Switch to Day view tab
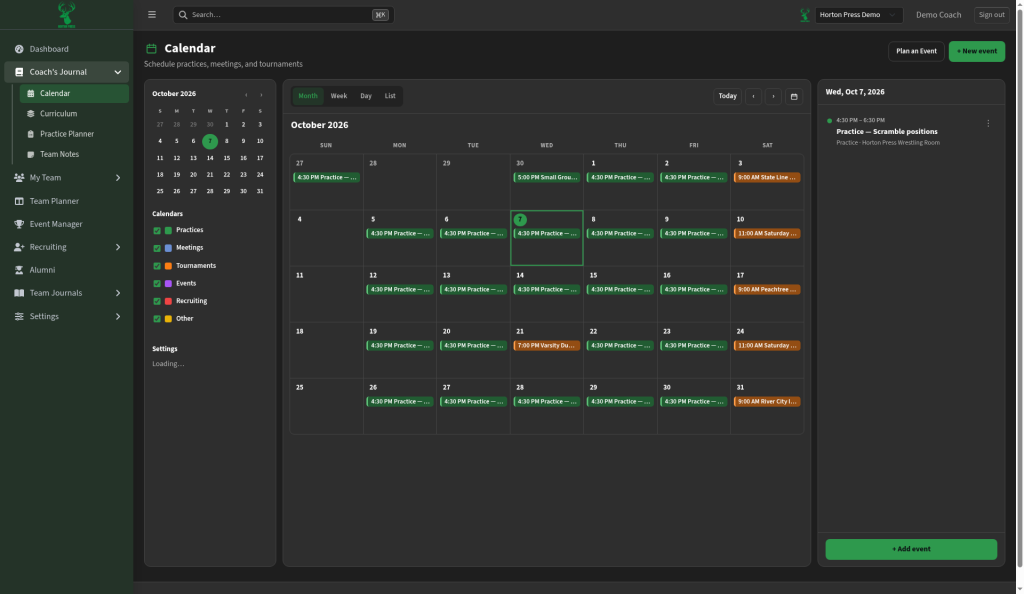 point(366,96)
